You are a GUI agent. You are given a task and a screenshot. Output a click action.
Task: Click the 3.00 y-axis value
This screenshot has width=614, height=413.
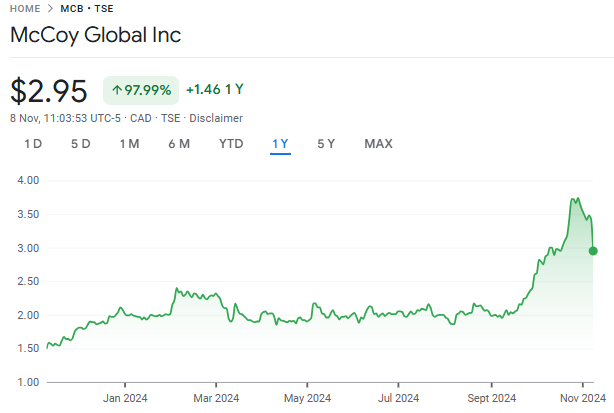point(28,248)
